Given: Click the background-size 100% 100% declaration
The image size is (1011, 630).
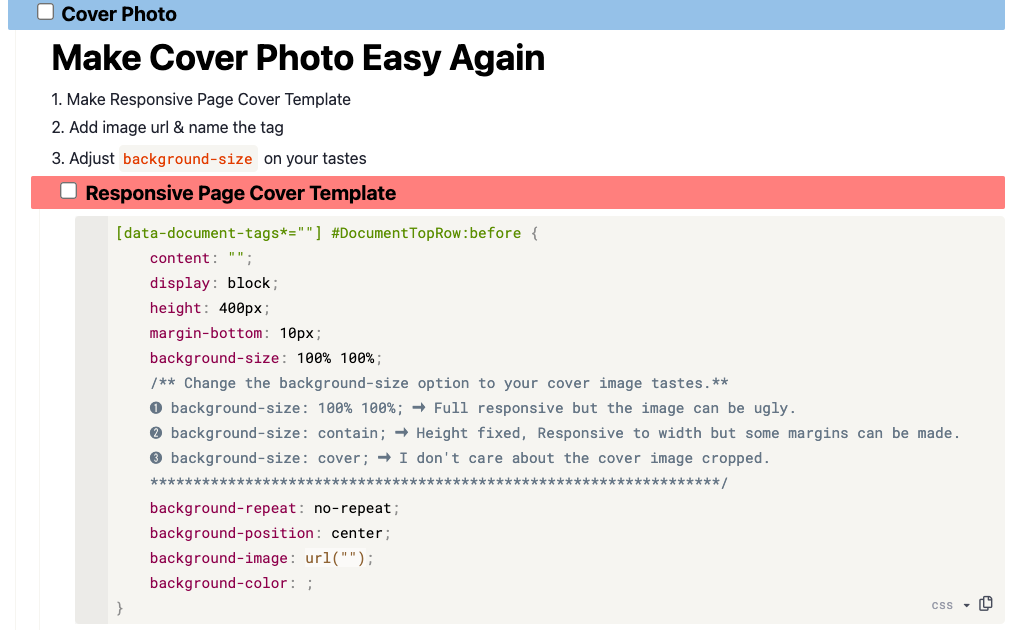Looking at the screenshot, I should click(266, 358).
